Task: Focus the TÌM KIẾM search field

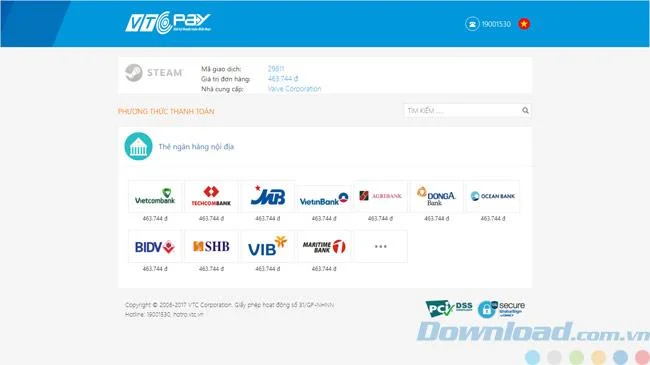Action: (x=468, y=110)
